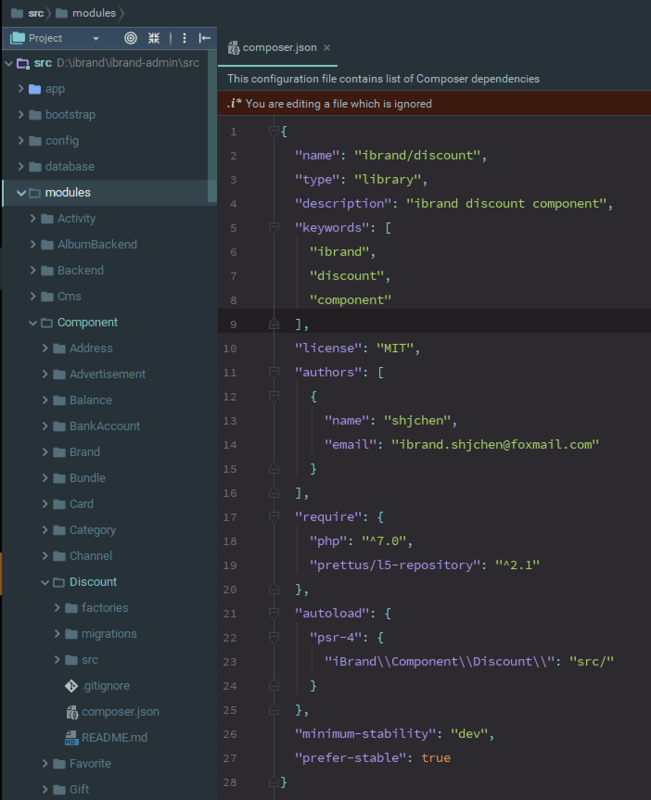The image size is (651, 800).
Task: Click the Project panel vertical scrollbar
Action: click(212, 127)
